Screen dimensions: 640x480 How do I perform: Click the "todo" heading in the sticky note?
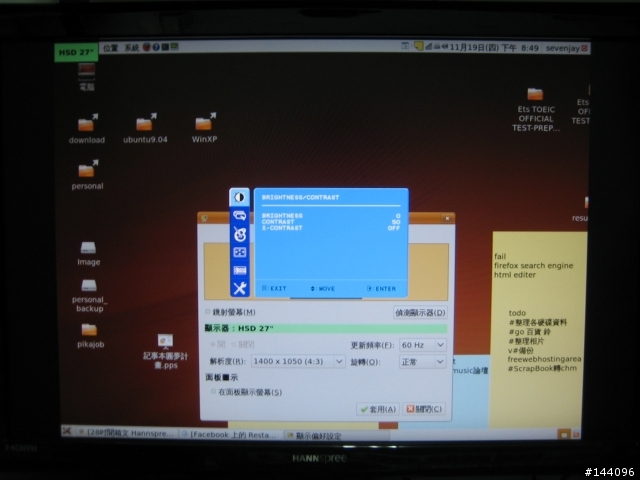[x=517, y=313]
